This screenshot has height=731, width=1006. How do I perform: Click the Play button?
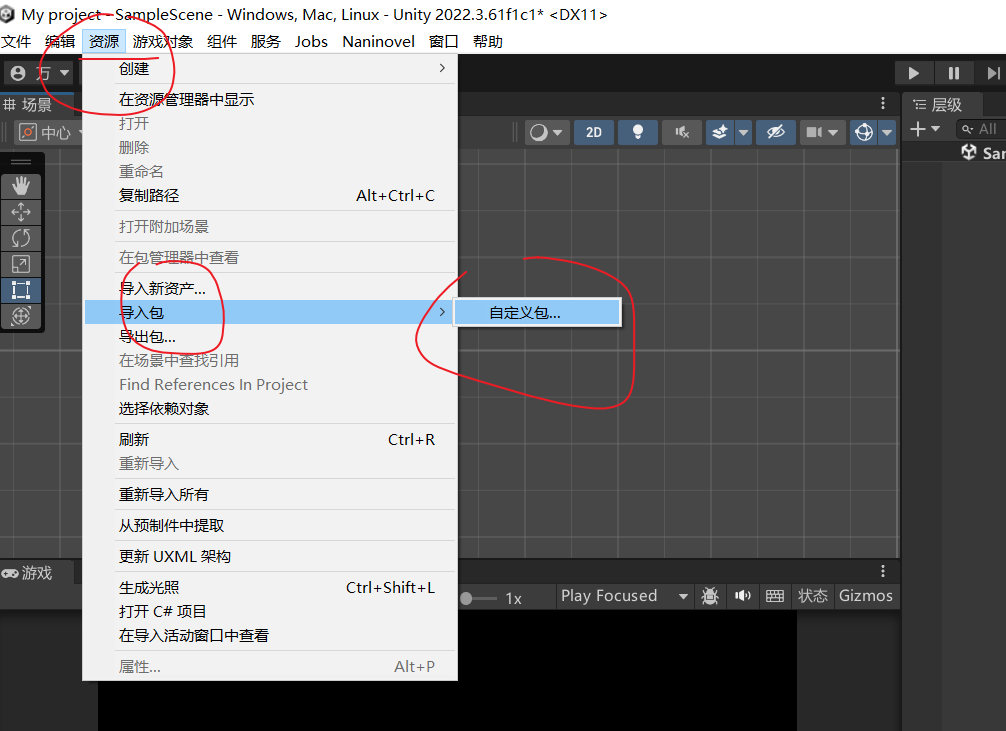(x=914, y=73)
